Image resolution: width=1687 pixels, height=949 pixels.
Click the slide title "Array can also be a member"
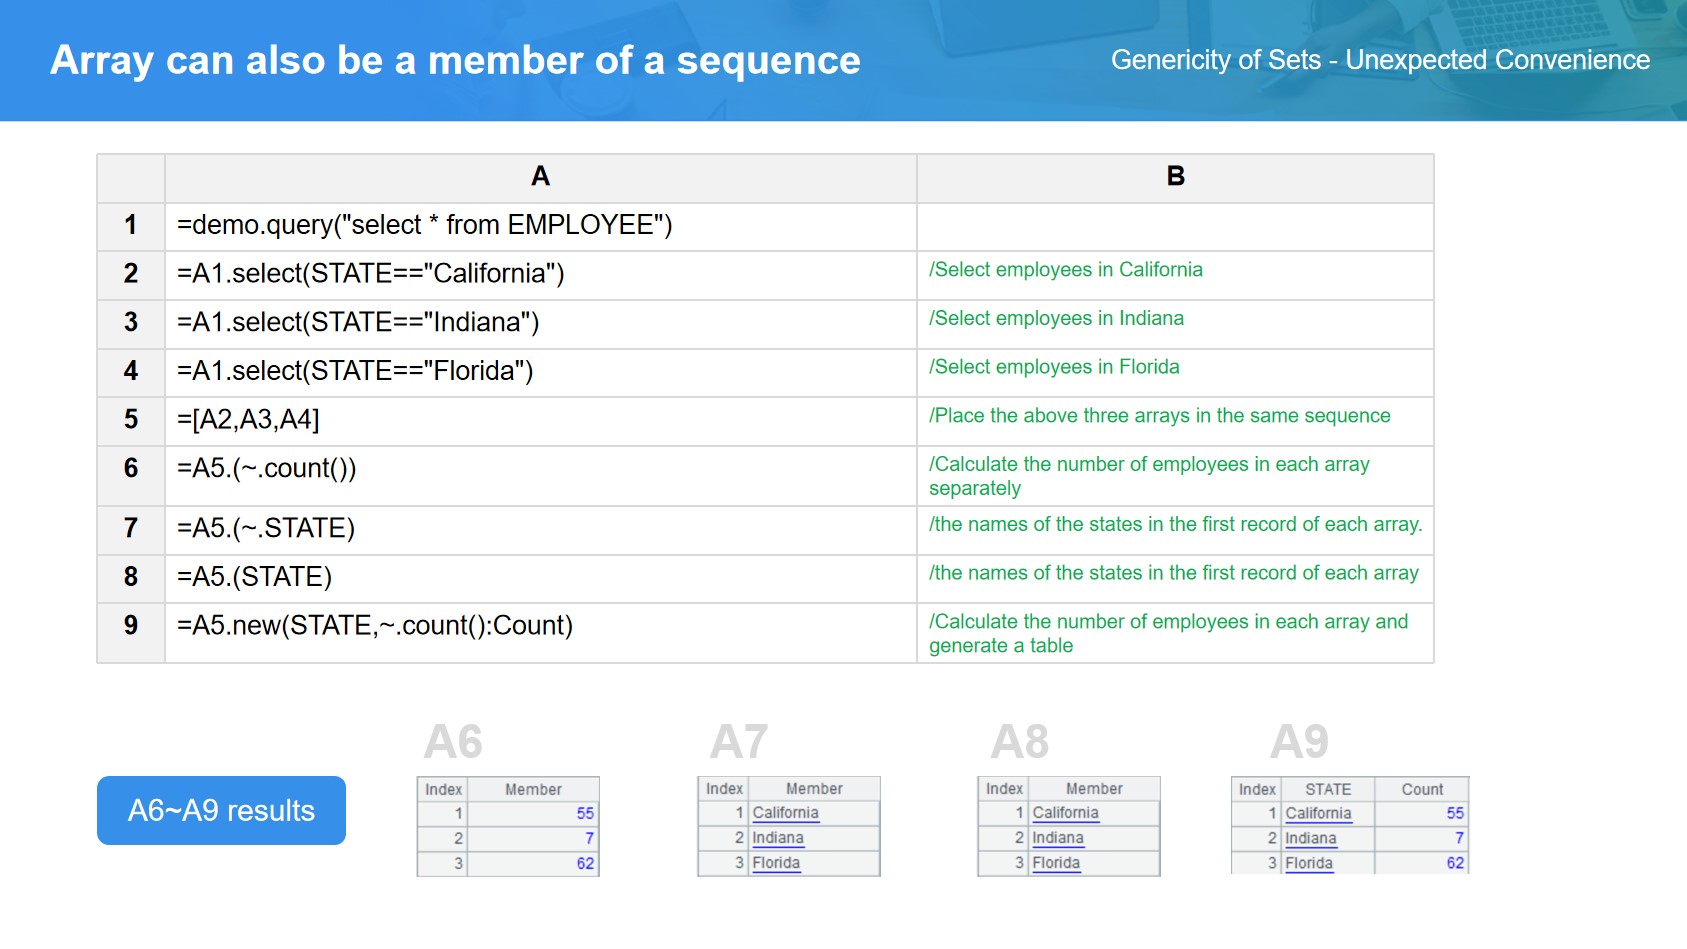(x=455, y=60)
